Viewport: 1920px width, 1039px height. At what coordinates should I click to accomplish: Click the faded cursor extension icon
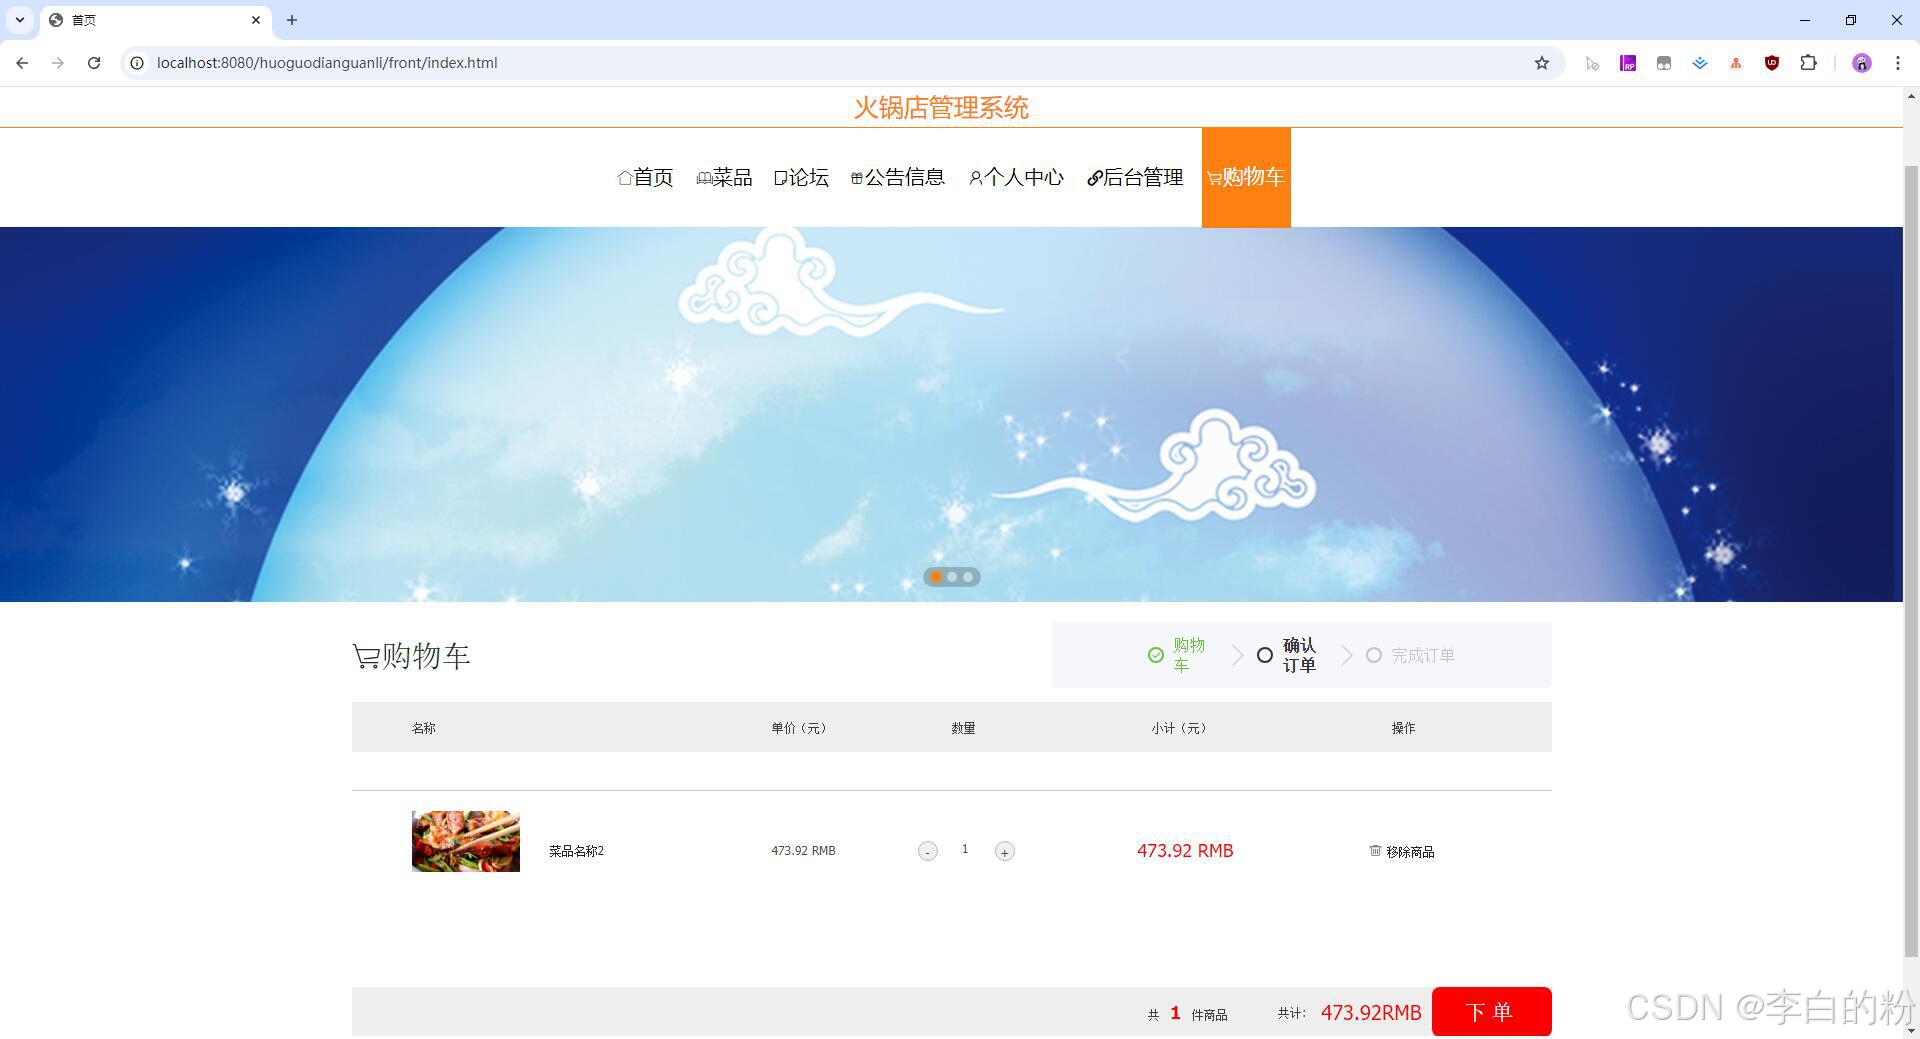(x=1592, y=63)
